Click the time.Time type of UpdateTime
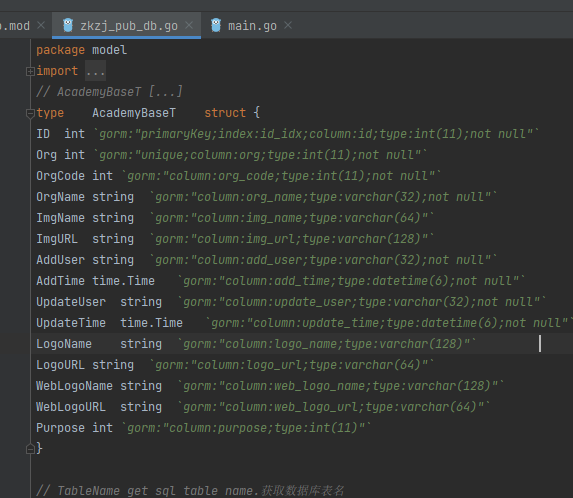 (151, 323)
